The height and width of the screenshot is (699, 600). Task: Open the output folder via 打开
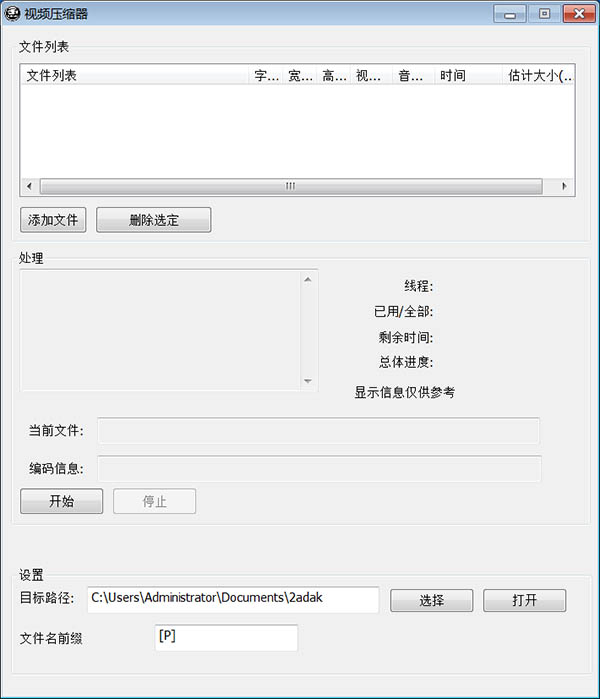525,600
